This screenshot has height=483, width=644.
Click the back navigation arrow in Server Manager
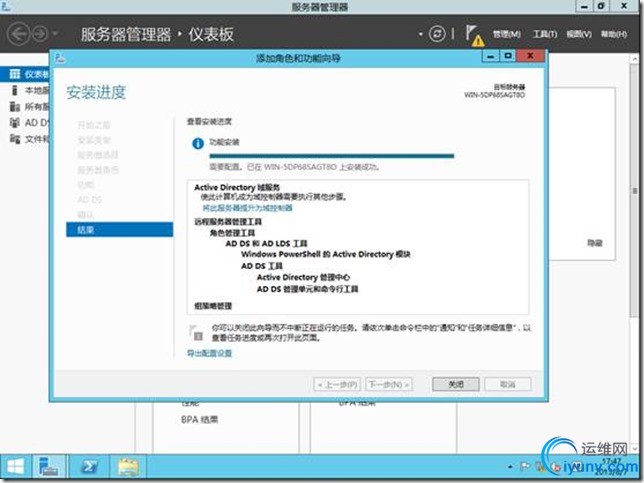click(19, 34)
